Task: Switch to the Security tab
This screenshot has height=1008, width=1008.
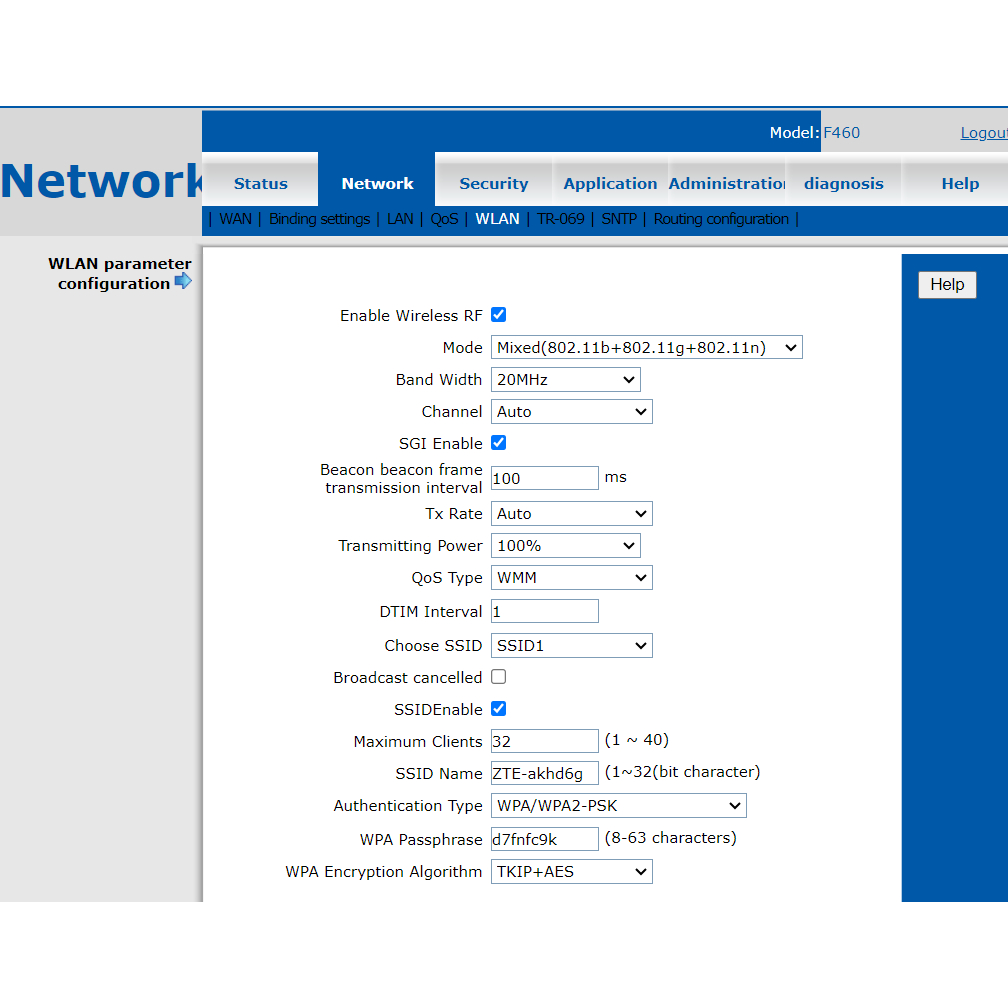Action: 493,183
